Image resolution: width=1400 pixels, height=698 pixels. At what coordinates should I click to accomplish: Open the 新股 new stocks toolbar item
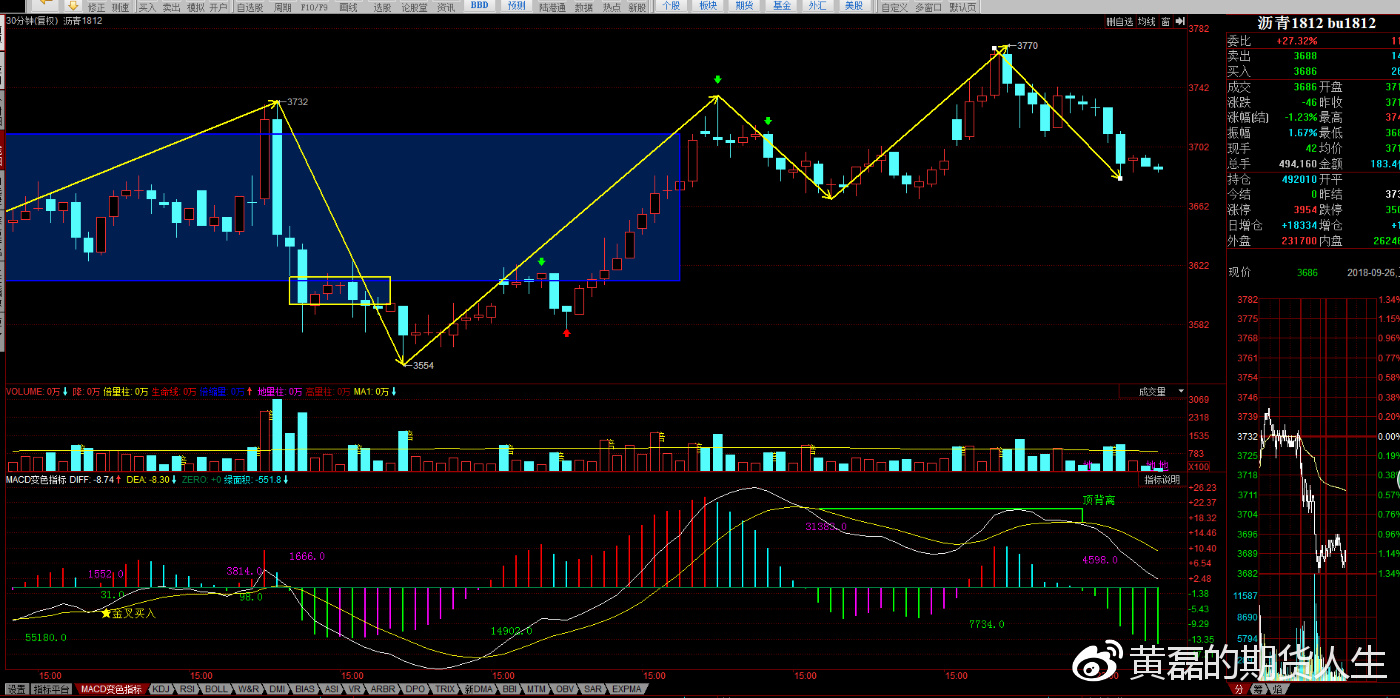[x=637, y=6]
